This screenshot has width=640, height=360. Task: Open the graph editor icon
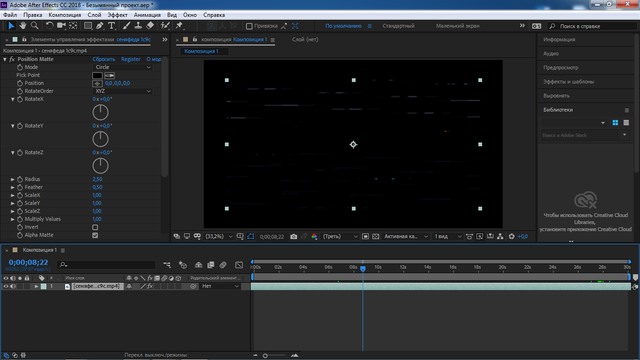[x=239, y=265]
